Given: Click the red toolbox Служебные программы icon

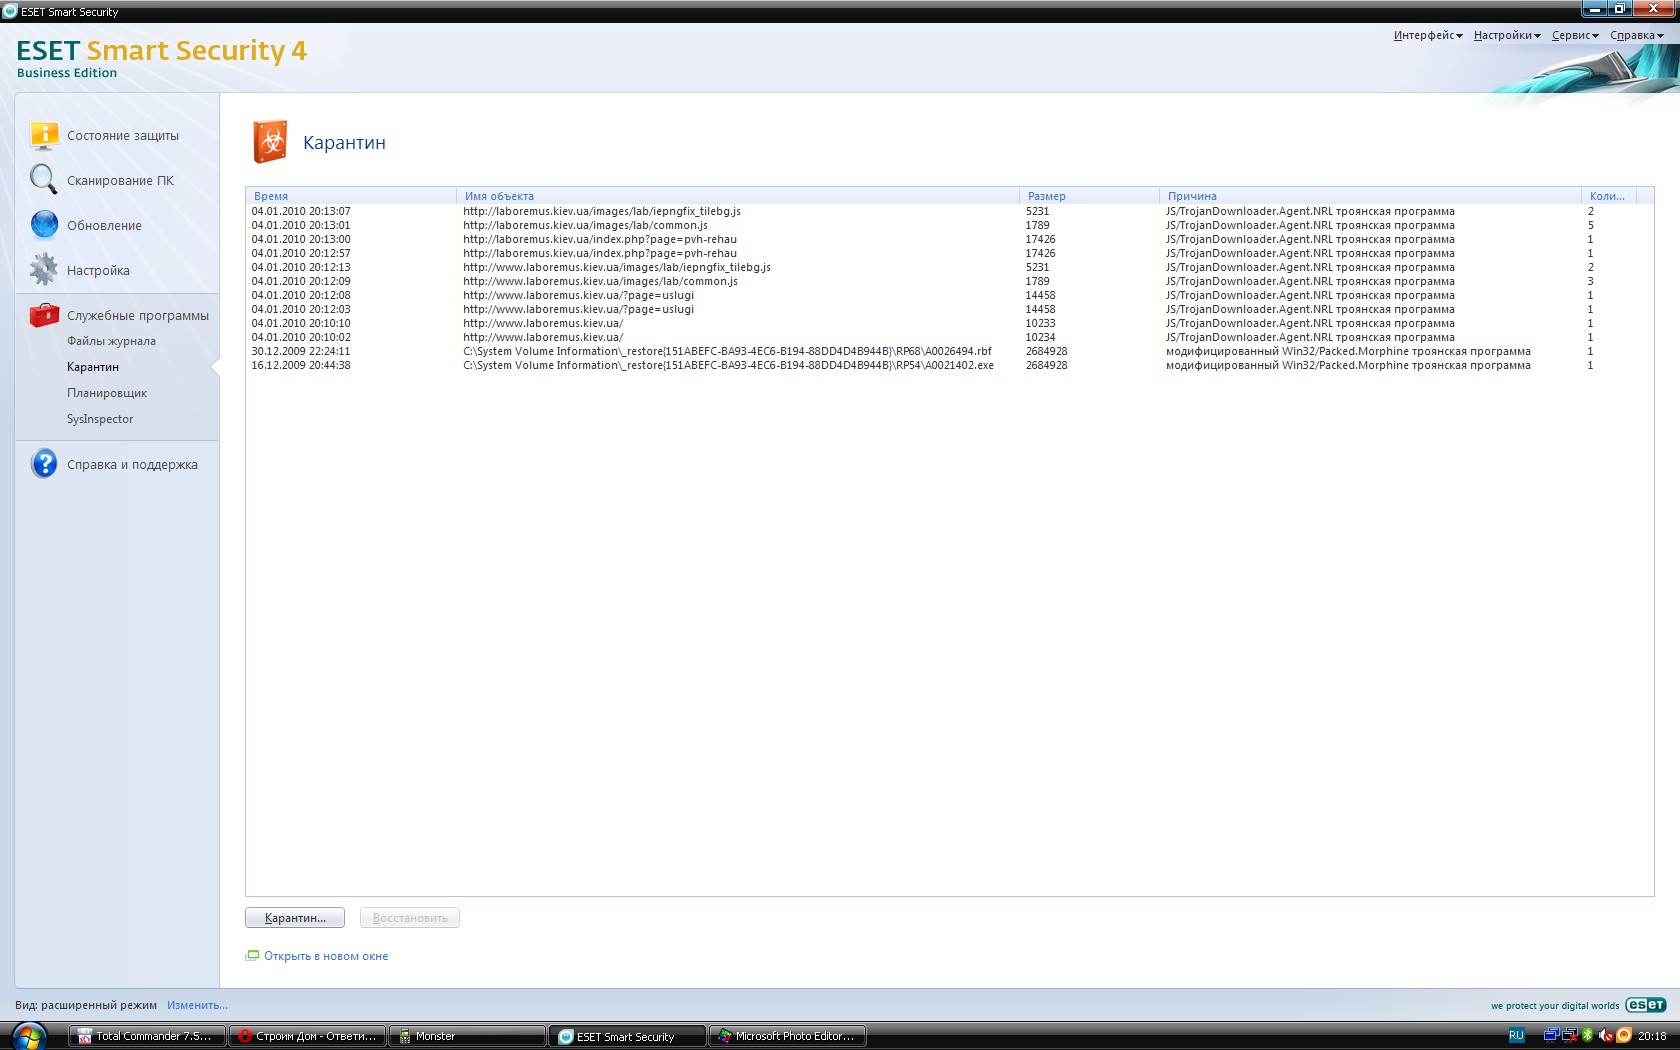Looking at the screenshot, I should [44, 315].
